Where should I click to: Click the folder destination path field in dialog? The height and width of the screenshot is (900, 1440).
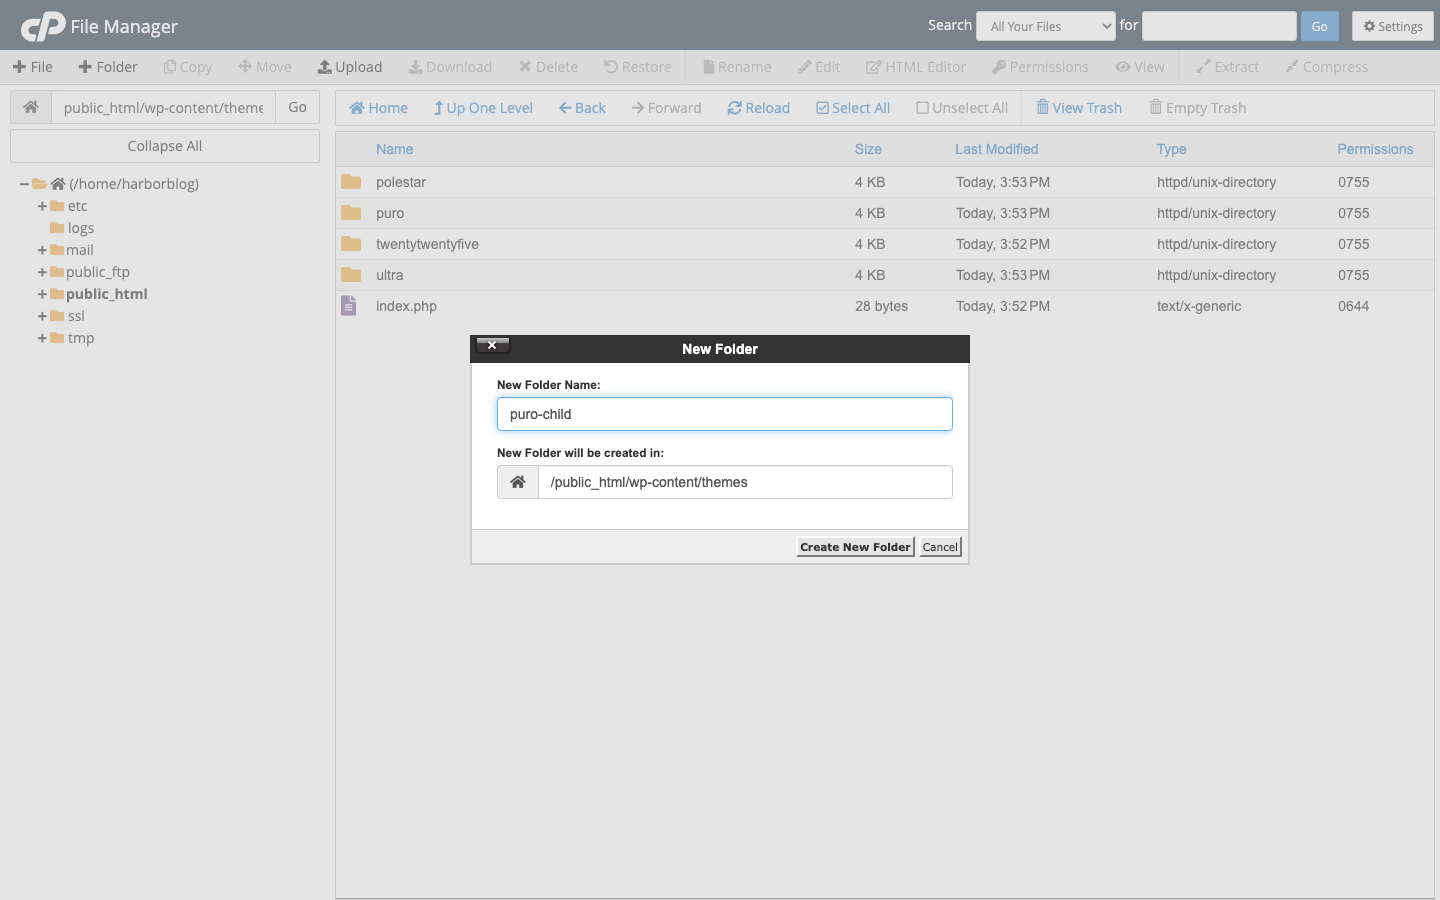click(x=745, y=482)
